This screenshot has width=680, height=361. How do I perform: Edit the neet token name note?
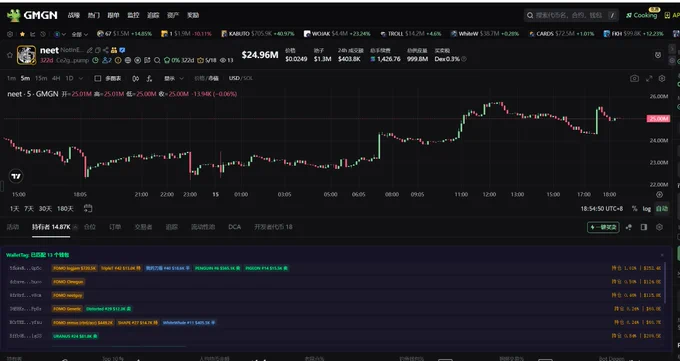point(90,50)
